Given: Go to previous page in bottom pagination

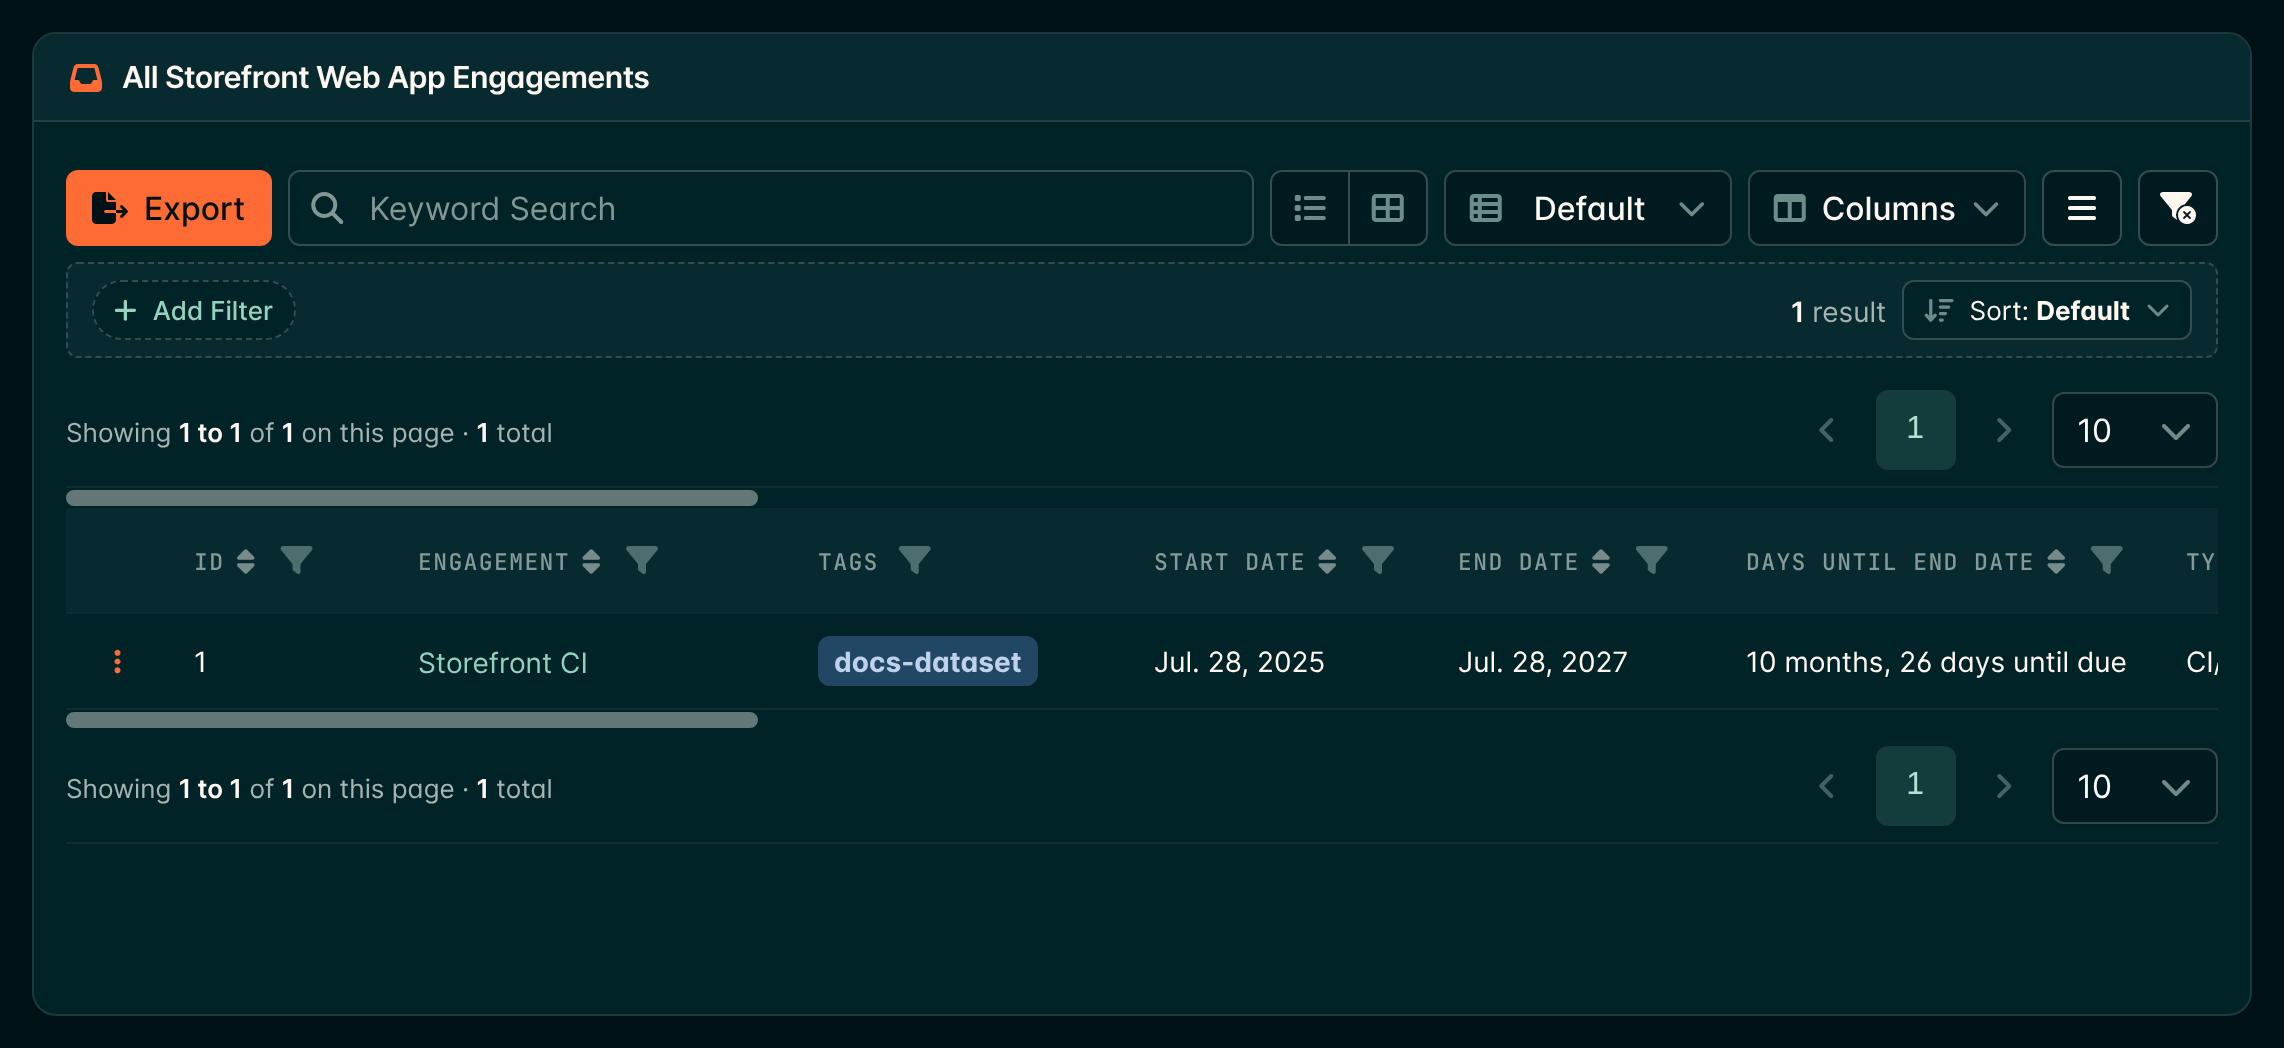Looking at the screenshot, I should tap(1827, 786).
